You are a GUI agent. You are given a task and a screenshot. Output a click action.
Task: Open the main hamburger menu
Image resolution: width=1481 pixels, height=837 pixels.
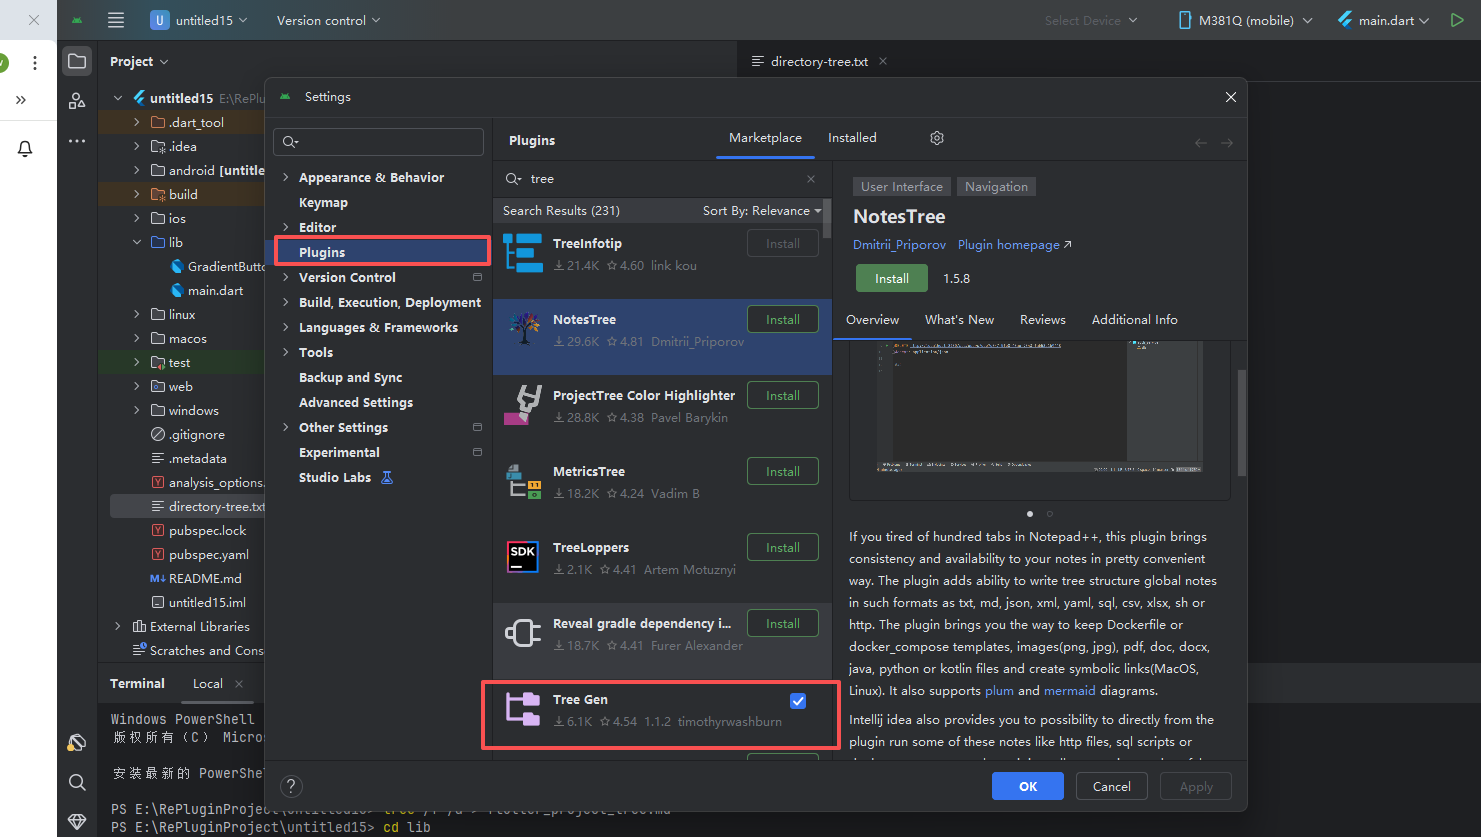click(116, 20)
